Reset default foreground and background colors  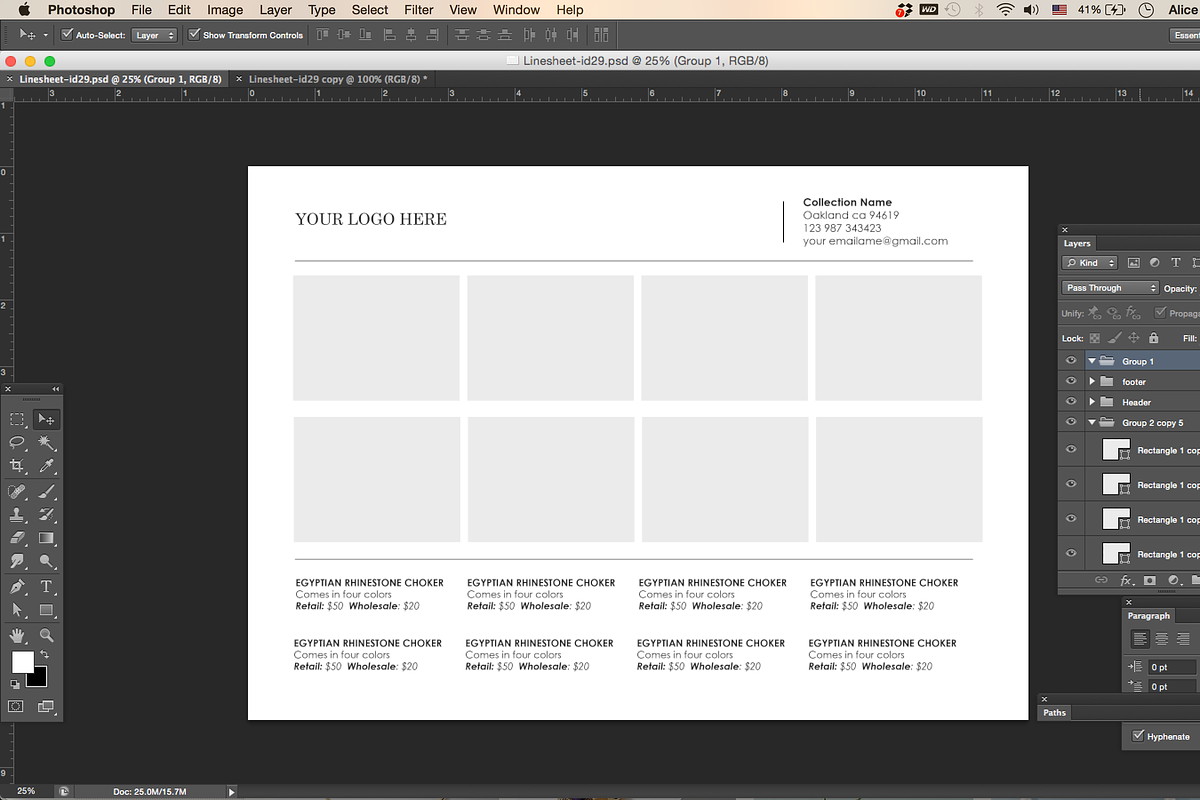pos(15,684)
